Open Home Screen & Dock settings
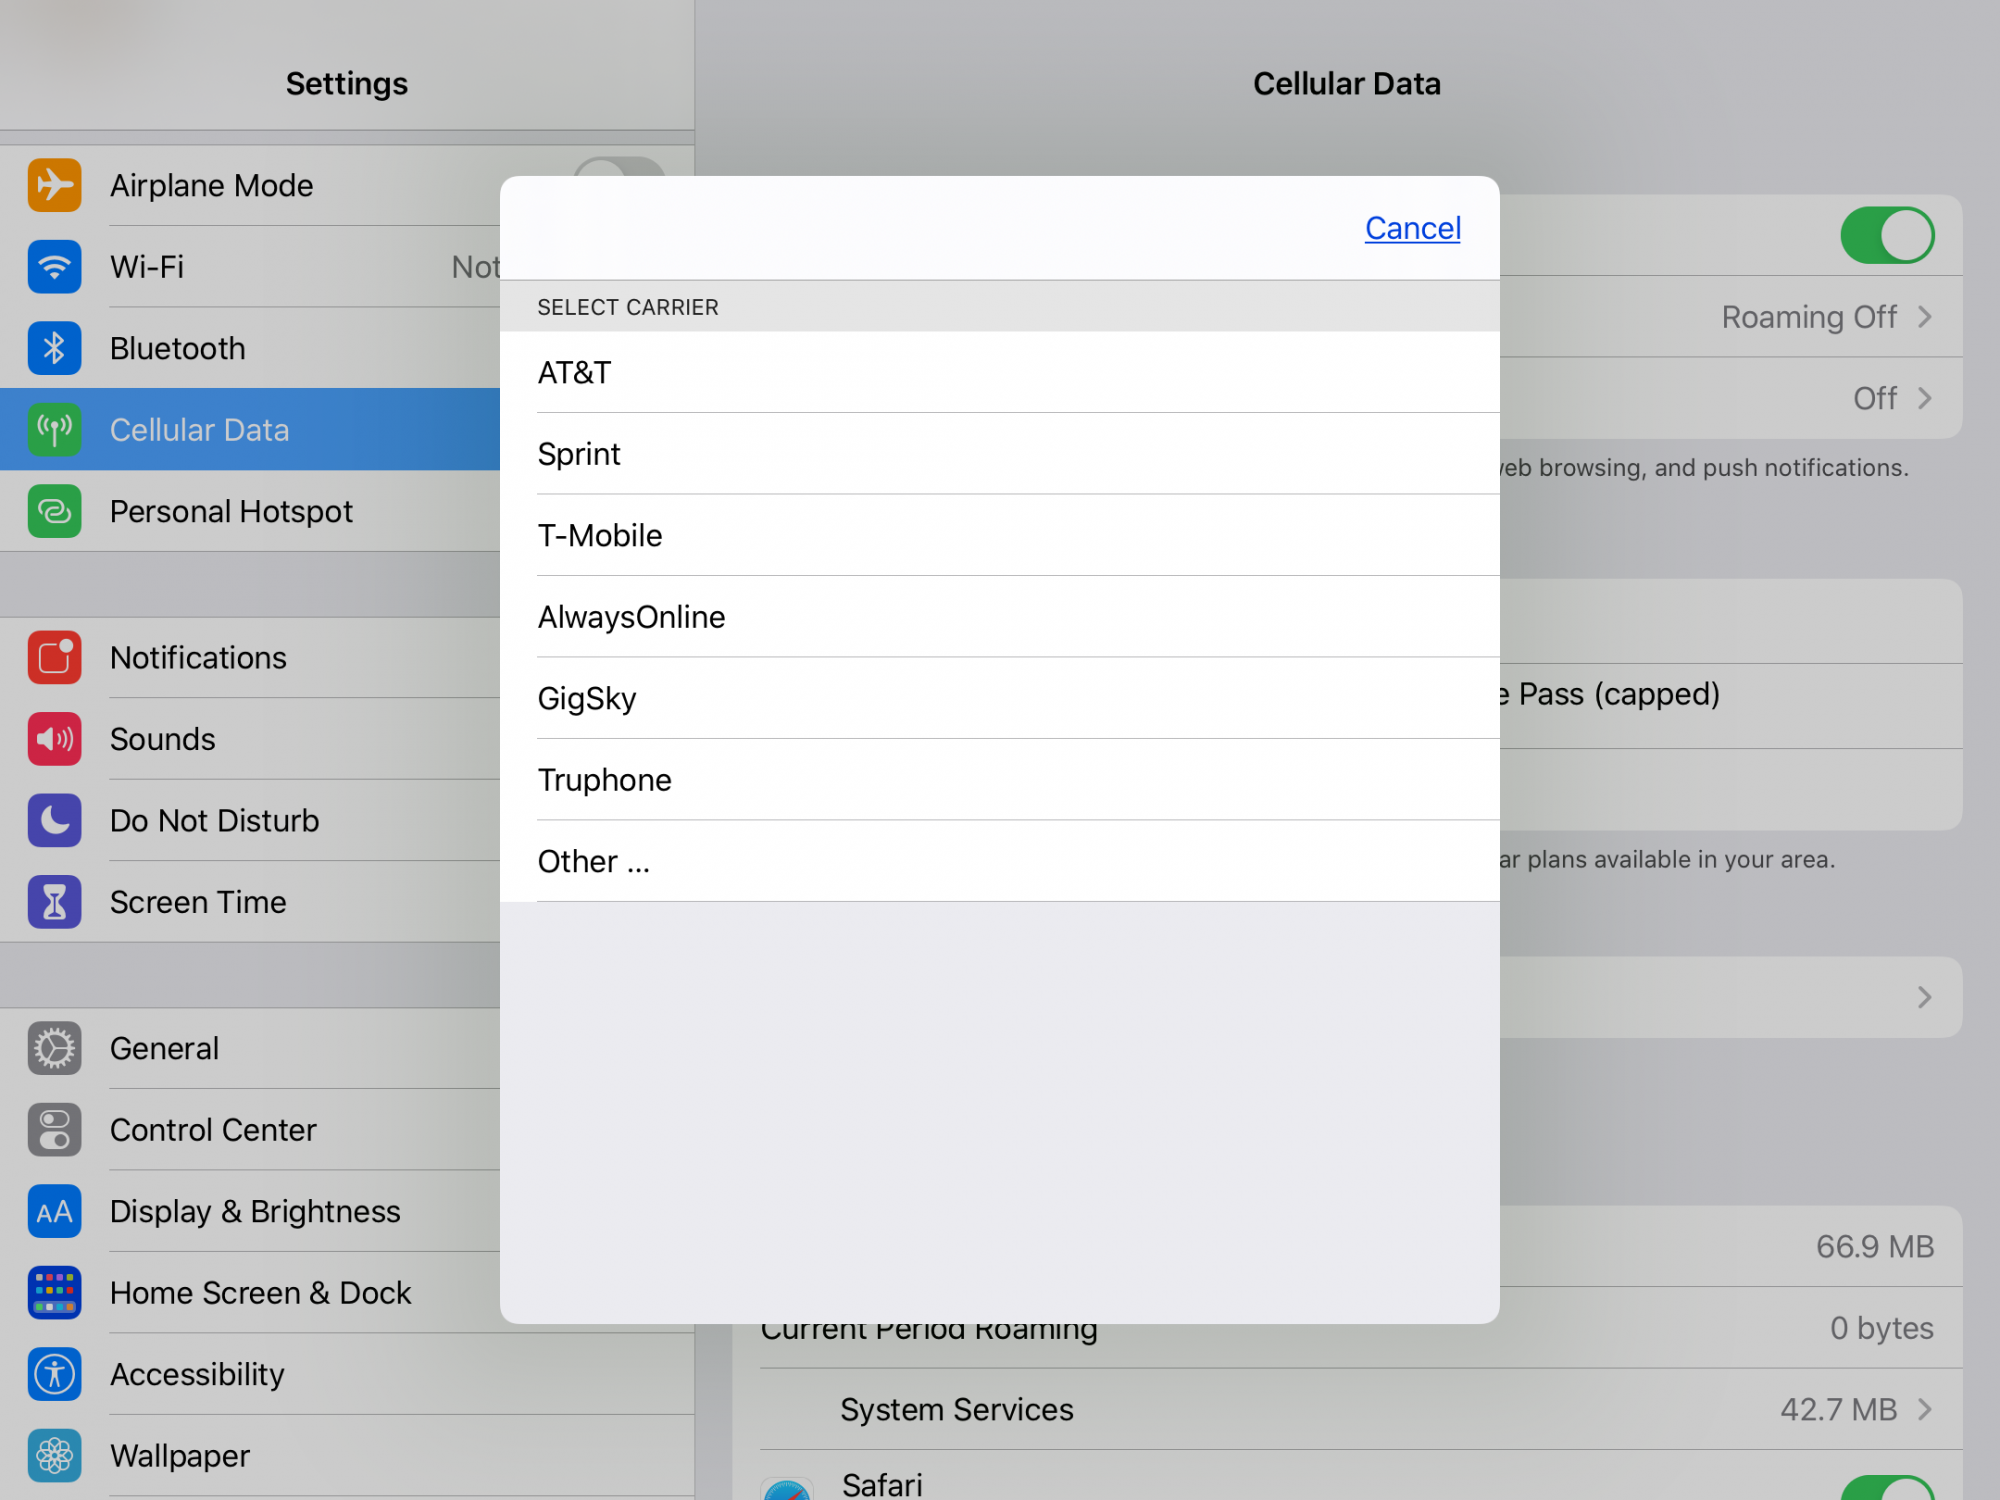This screenshot has height=1500, width=2000. 250,1293
